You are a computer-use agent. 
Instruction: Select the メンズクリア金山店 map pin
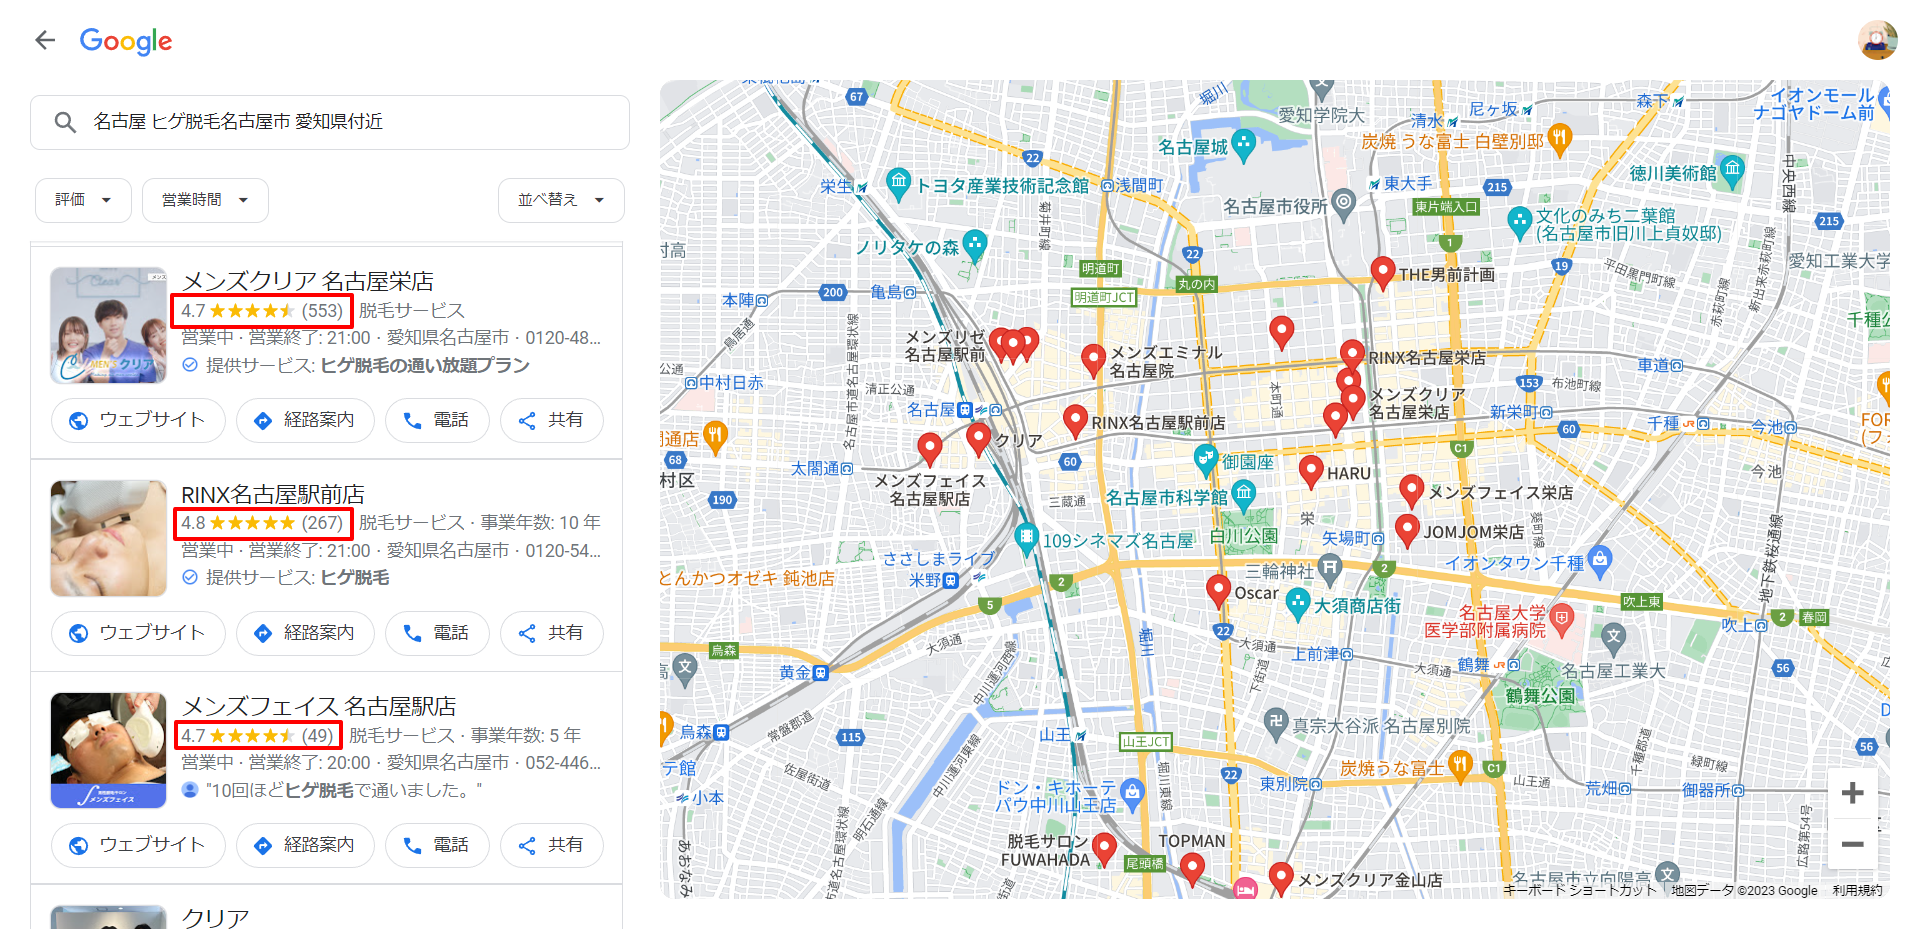(x=1281, y=878)
